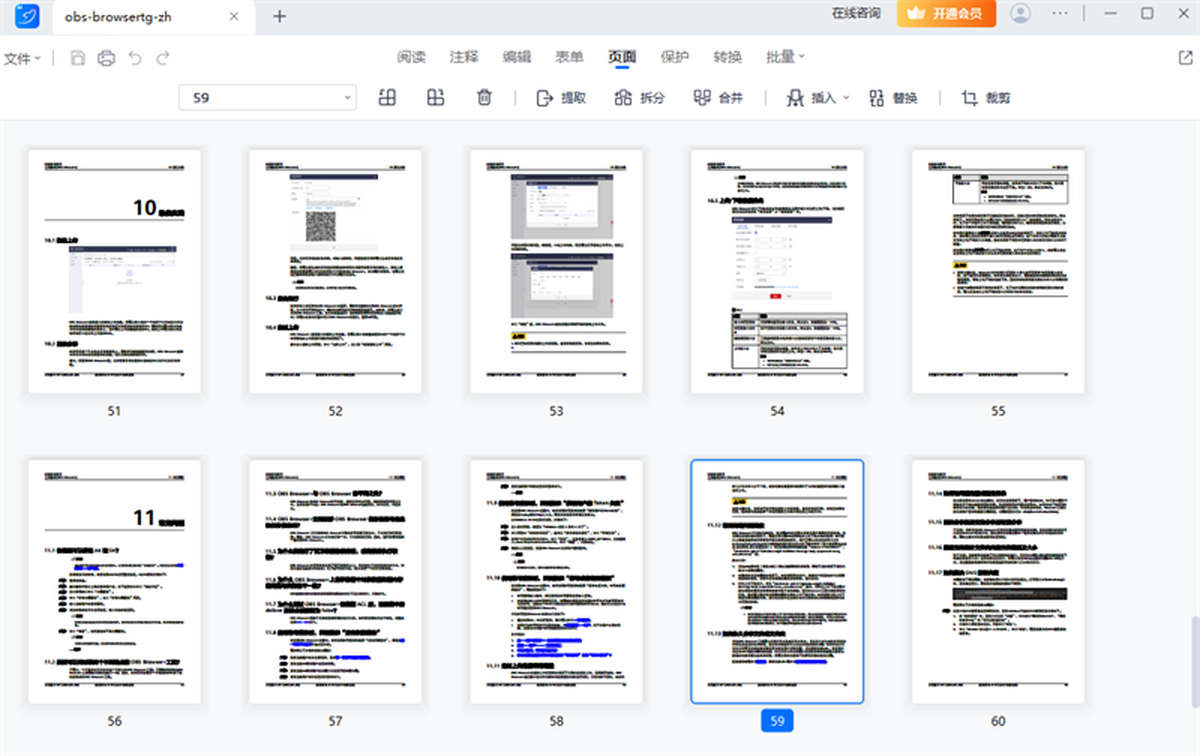Screen dimensions: 1200x756
Task: Rotate the selected page right
Action: tap(434, 97)
